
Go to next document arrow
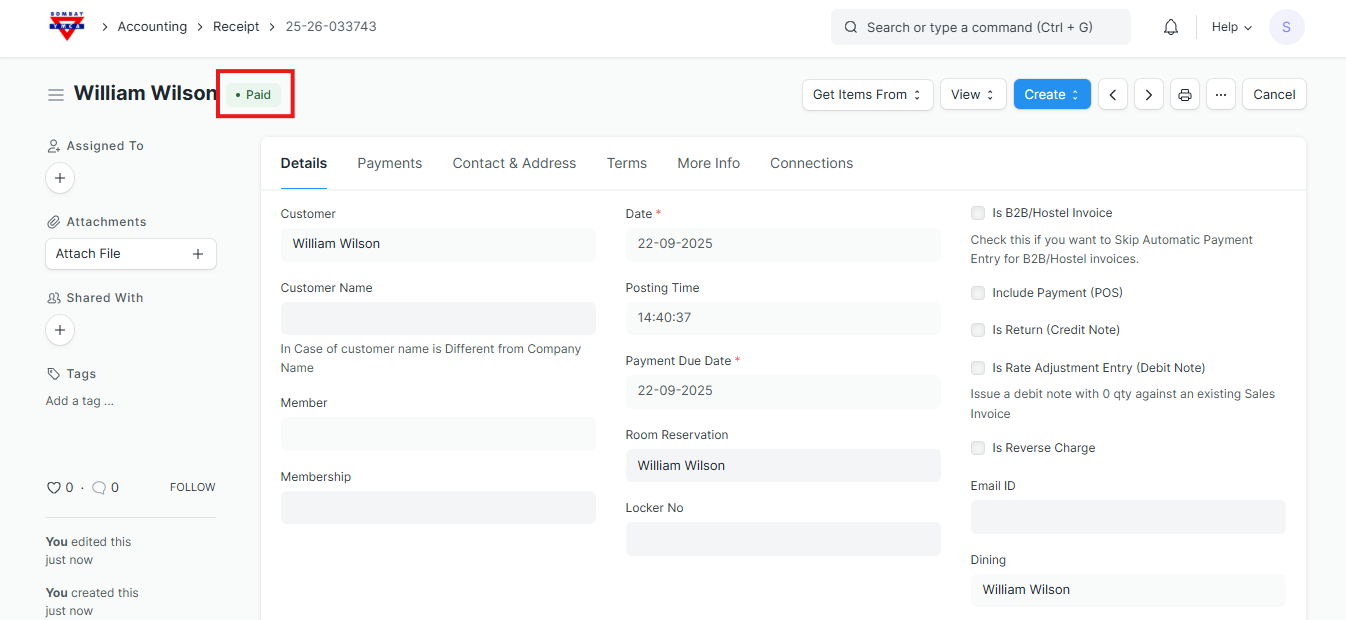pos(1149,95)
